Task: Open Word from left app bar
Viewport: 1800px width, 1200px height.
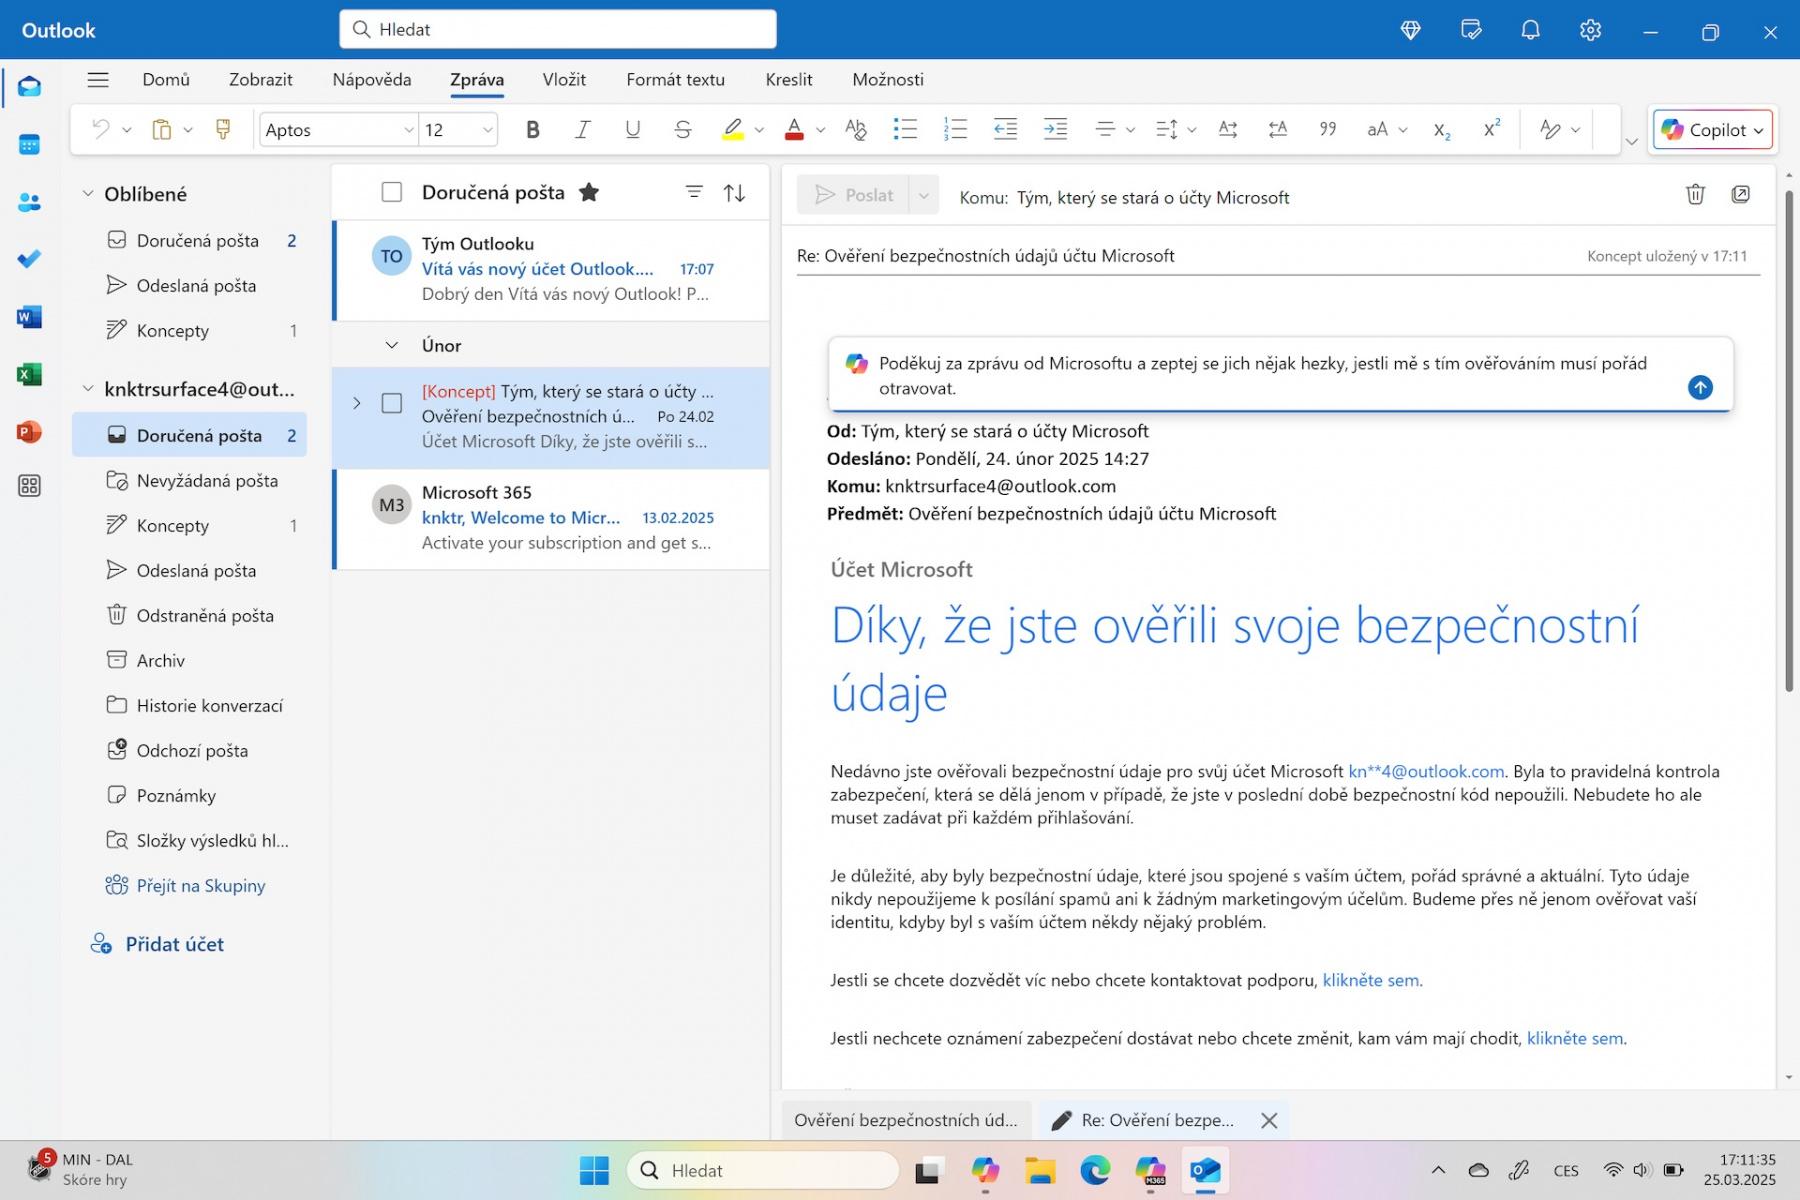Action: pos(29,318)
